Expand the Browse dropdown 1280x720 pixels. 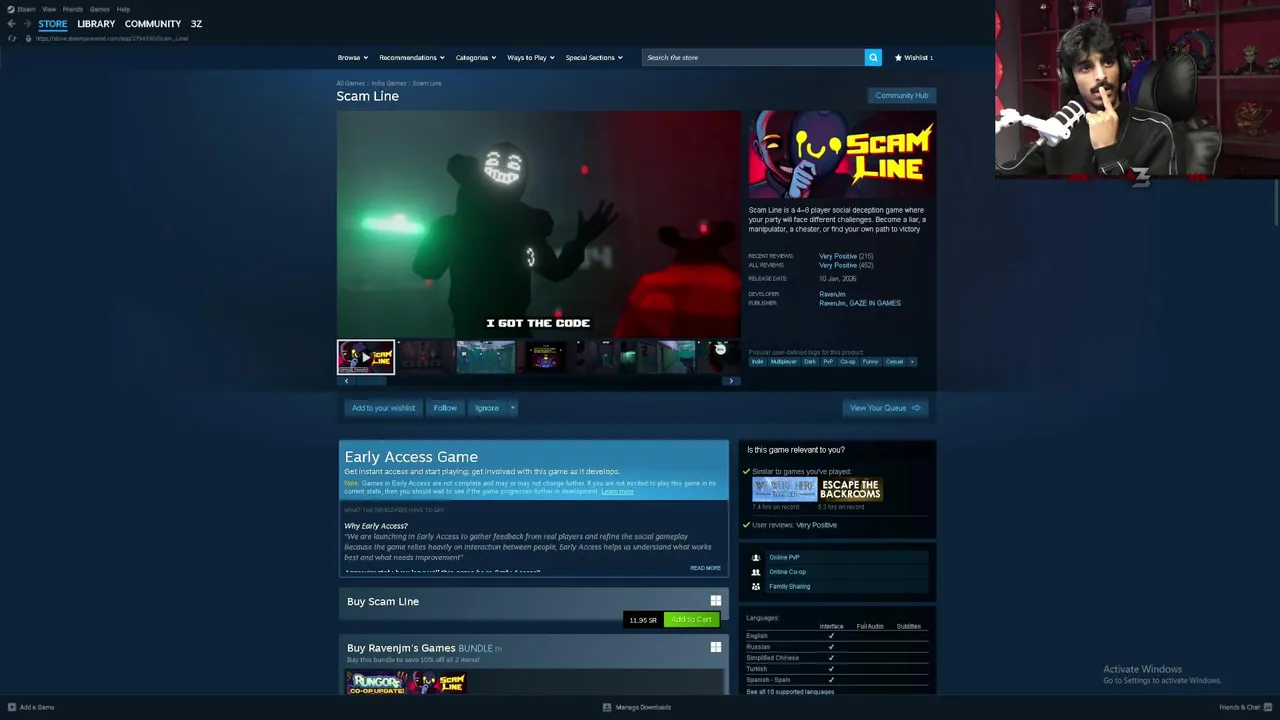tap(353, 57)
